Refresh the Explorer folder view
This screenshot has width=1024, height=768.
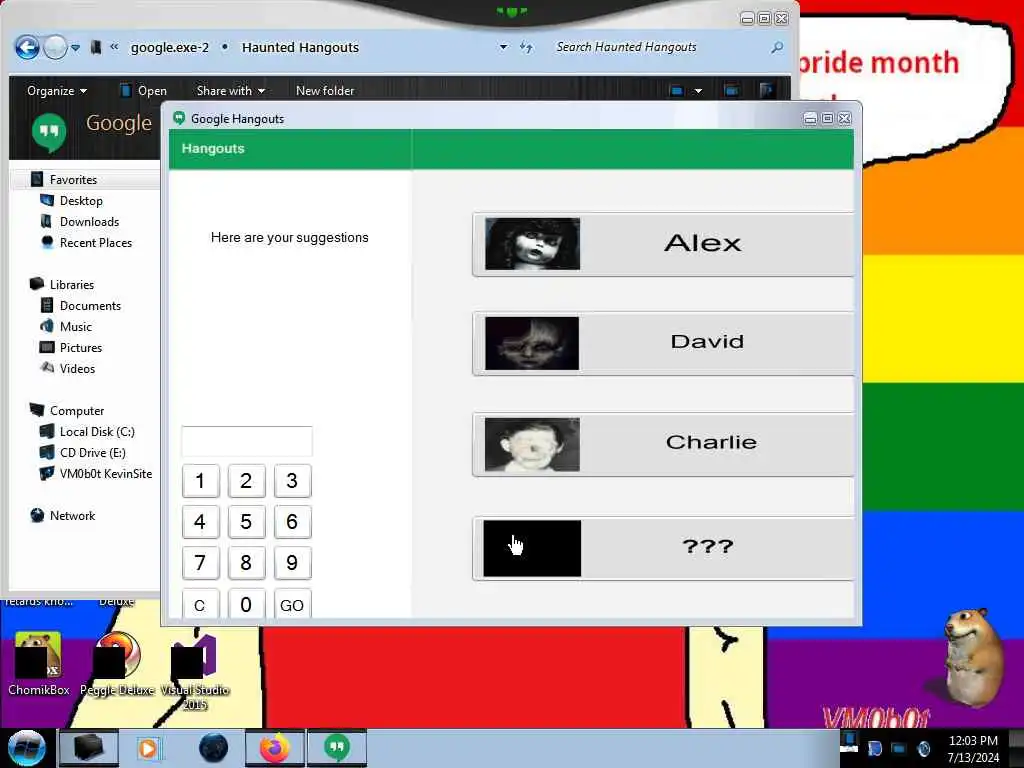click(526, 47)
